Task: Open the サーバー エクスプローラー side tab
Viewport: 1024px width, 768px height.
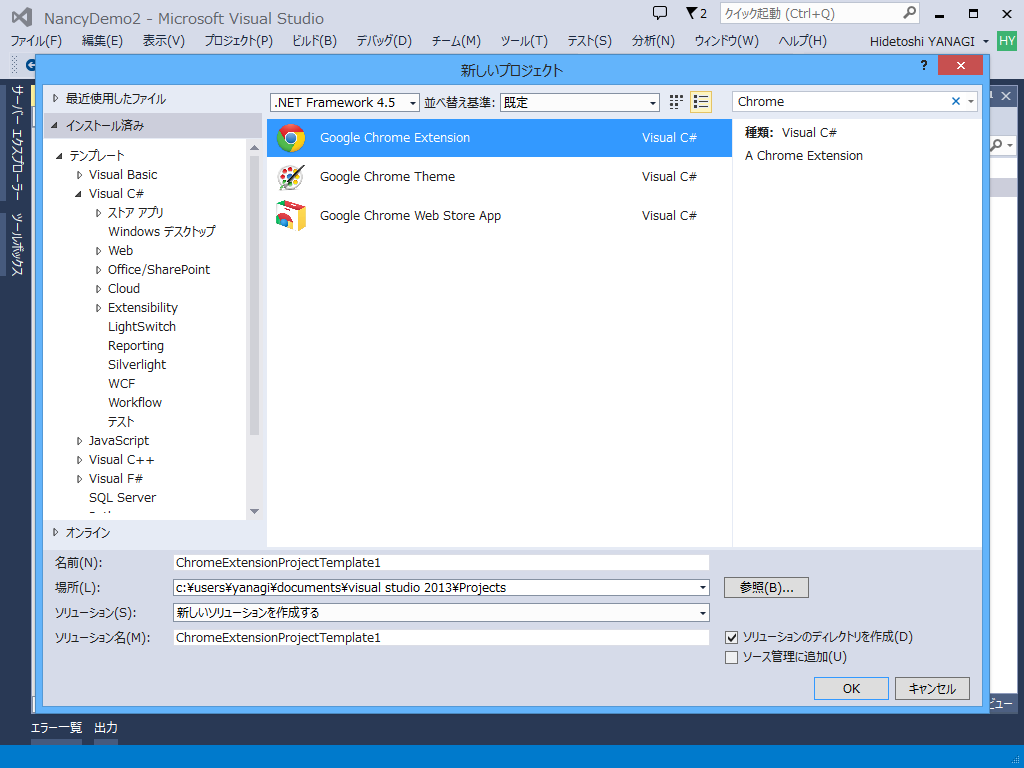Action: click(18, 142)
